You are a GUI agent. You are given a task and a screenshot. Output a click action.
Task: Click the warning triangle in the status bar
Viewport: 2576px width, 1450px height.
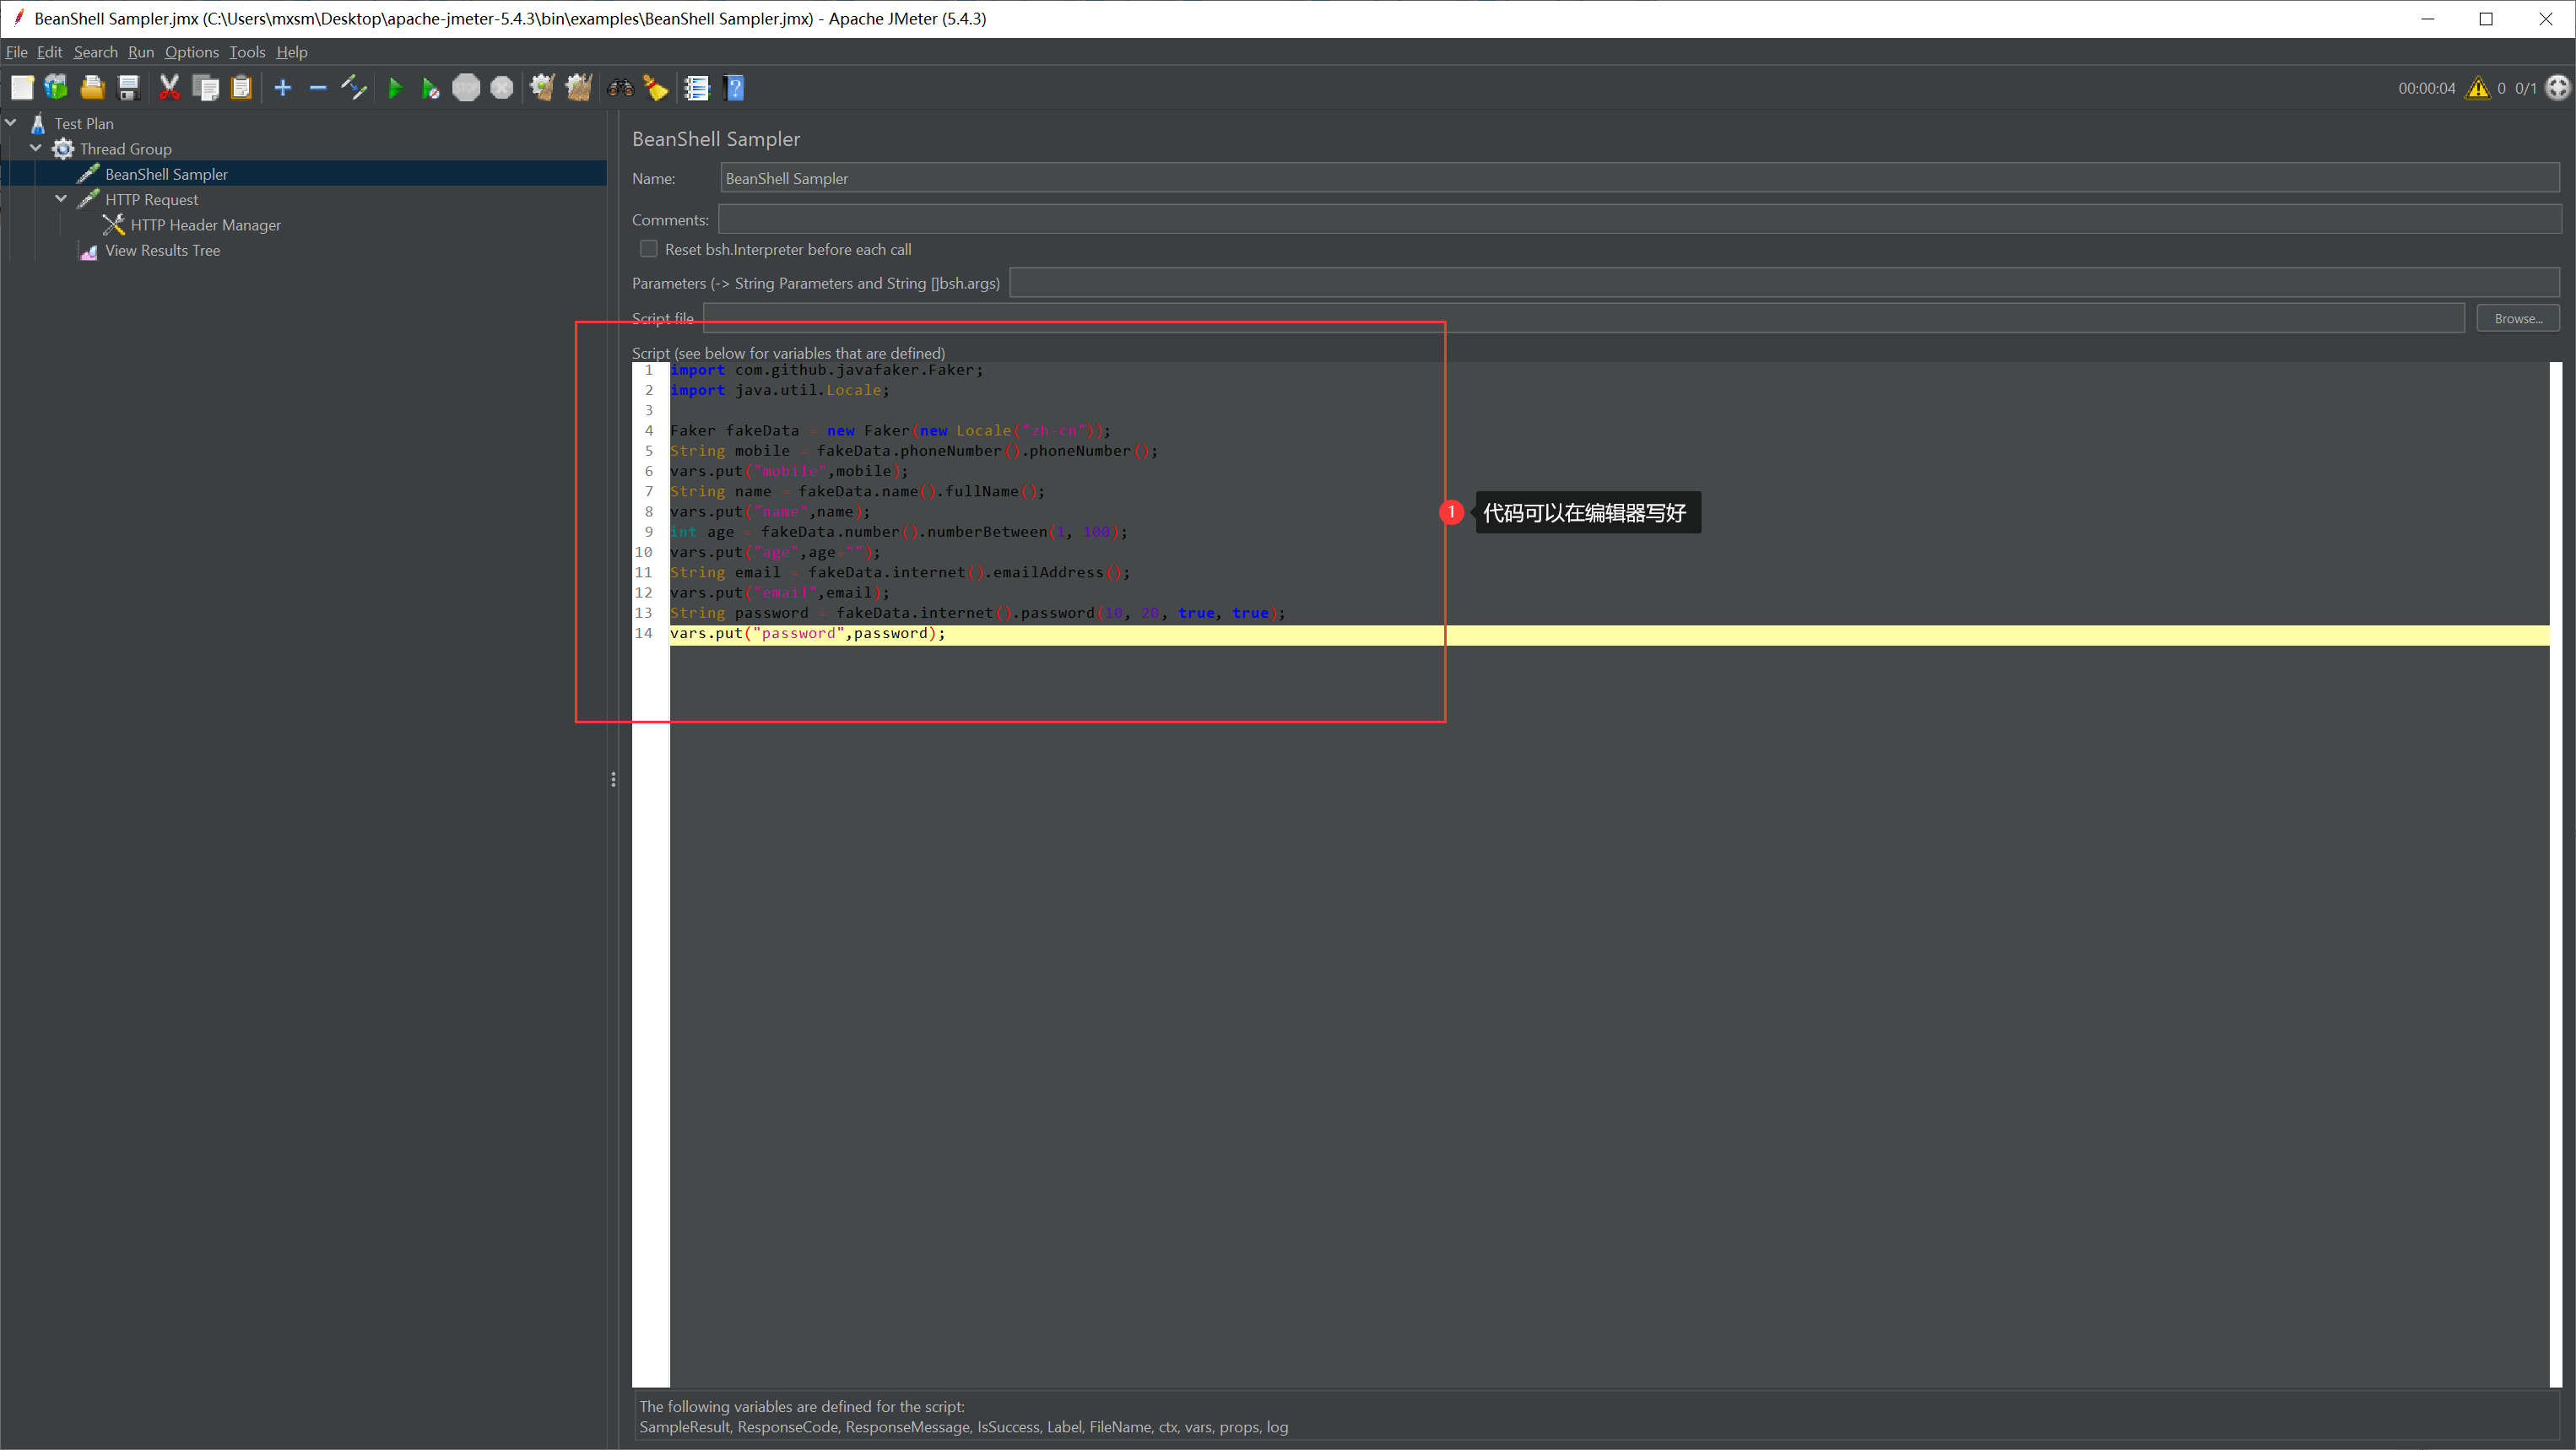[x=2478, y=88]
